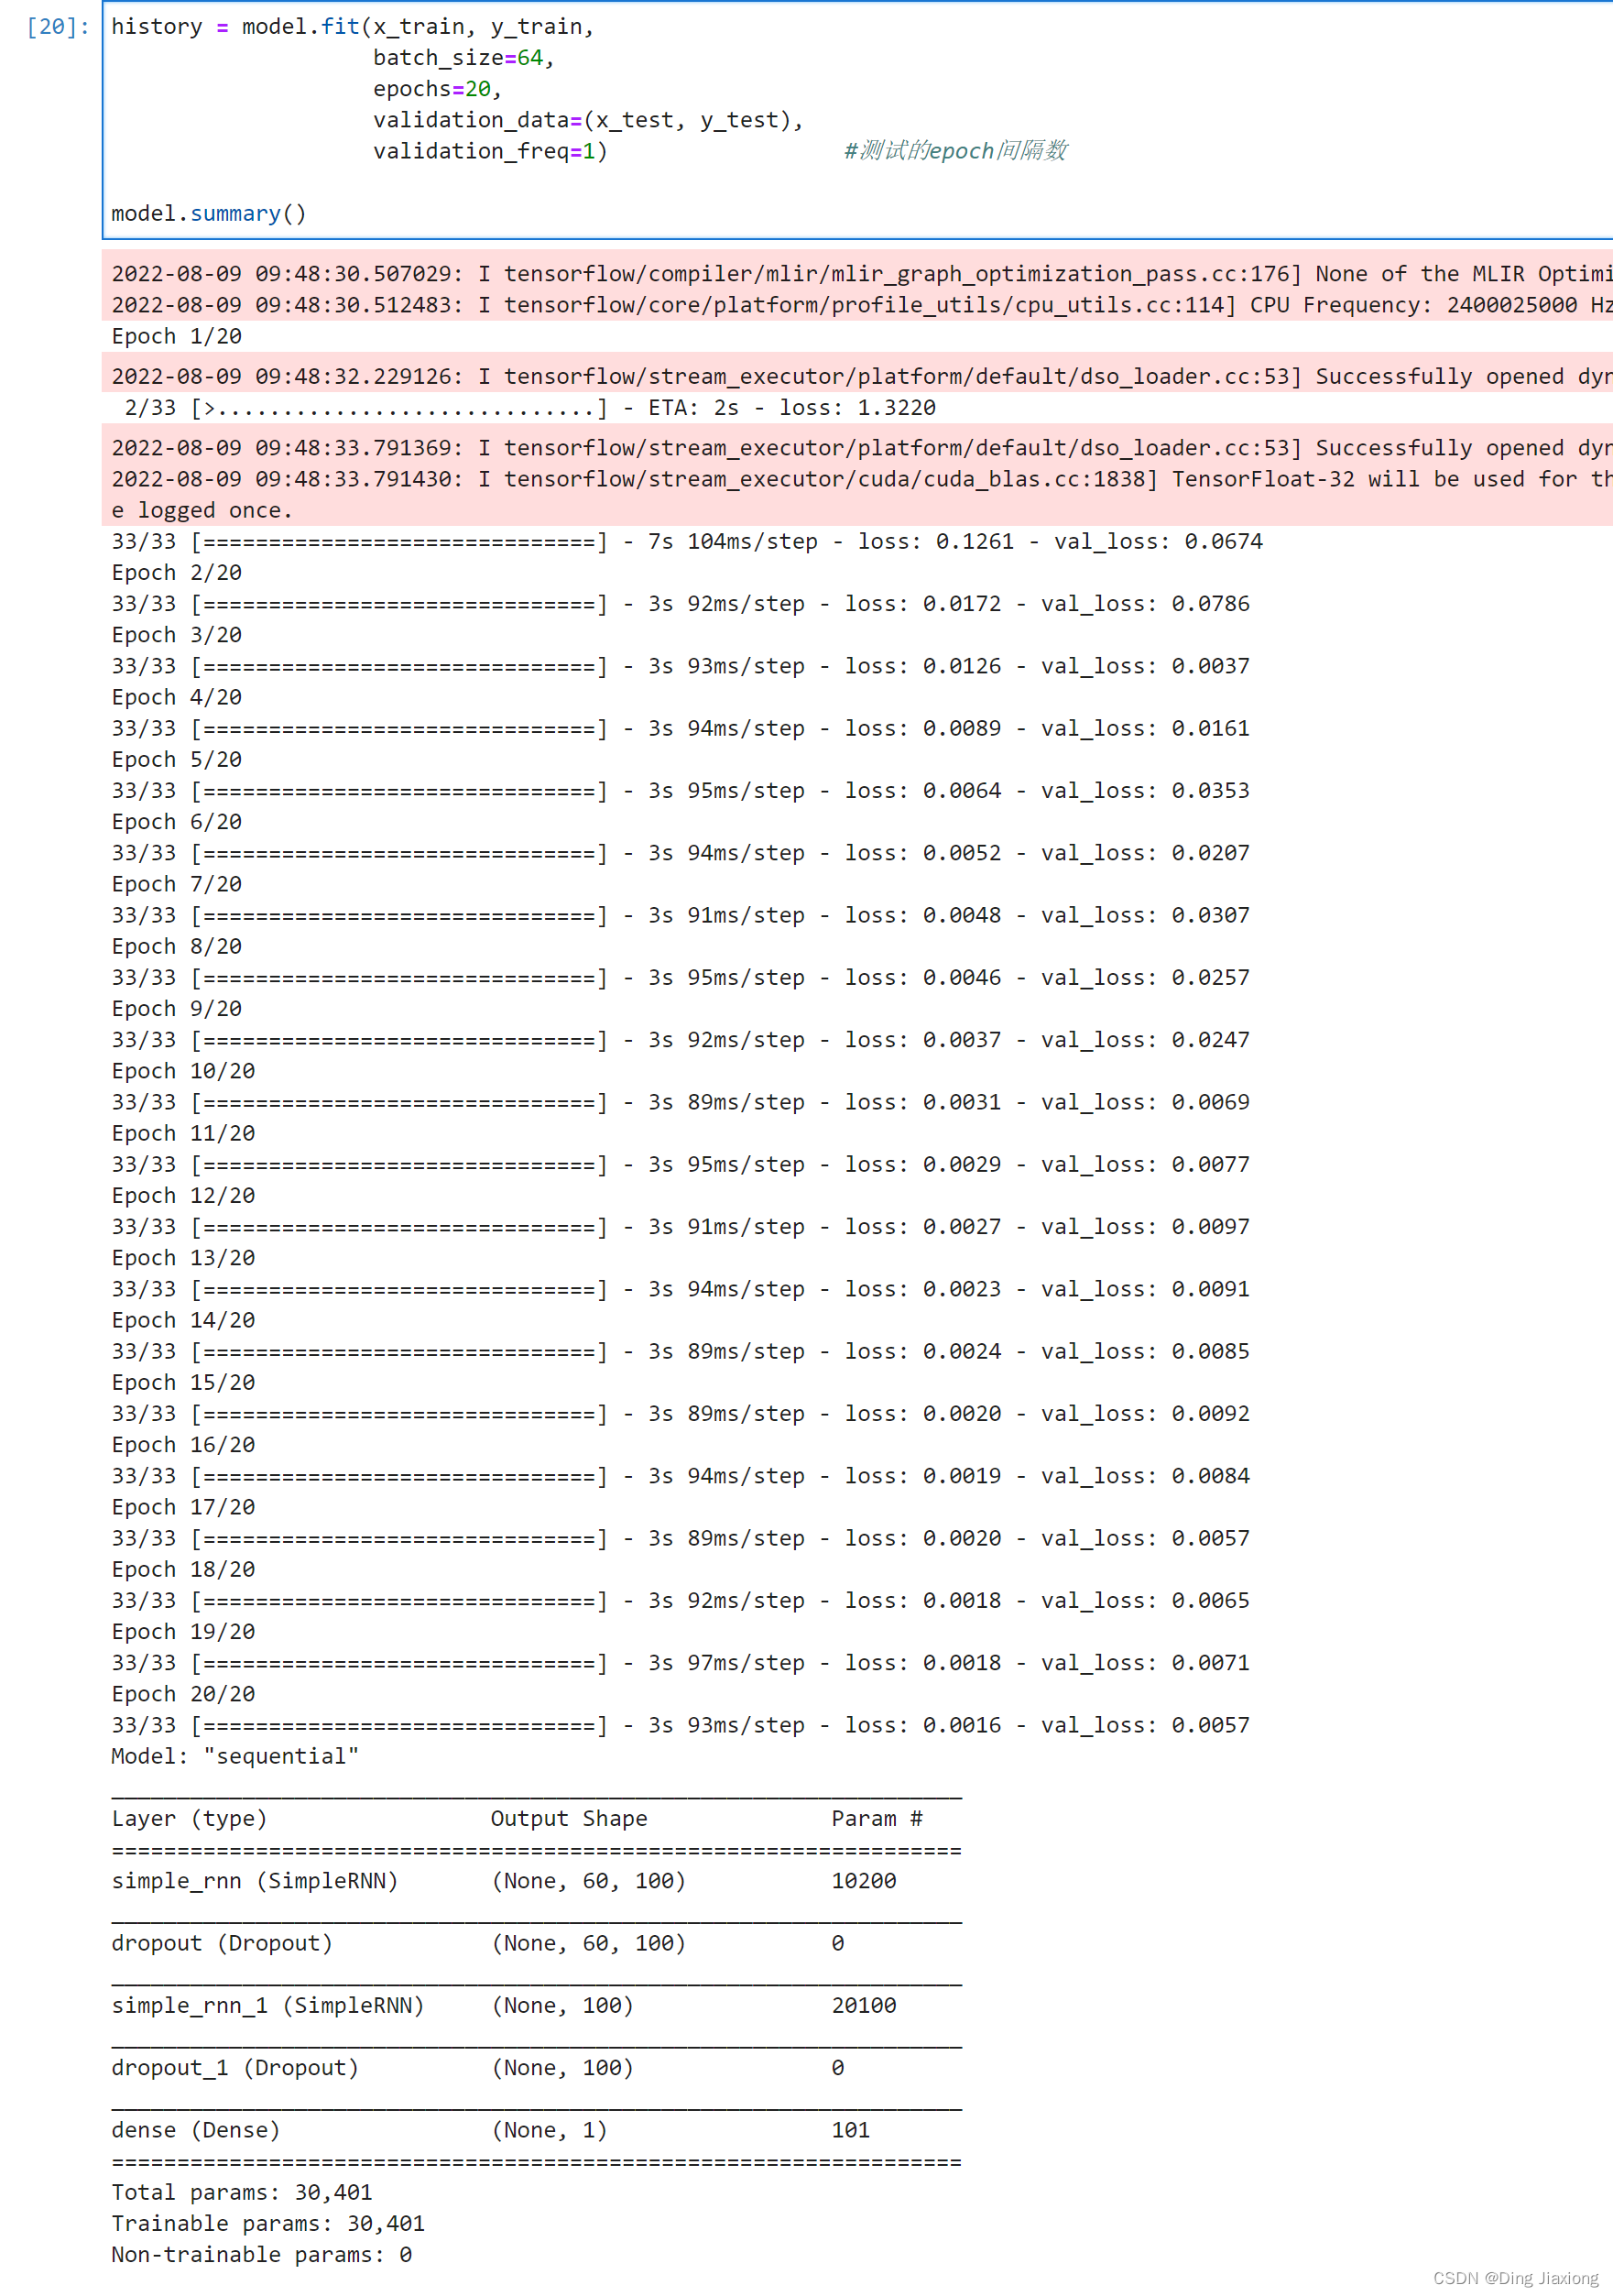Image resolution: width=1613 pixels, height=2296 pixels.
Task: Click the result line with val_loss: 0.0674
Action: pos(687,542)
